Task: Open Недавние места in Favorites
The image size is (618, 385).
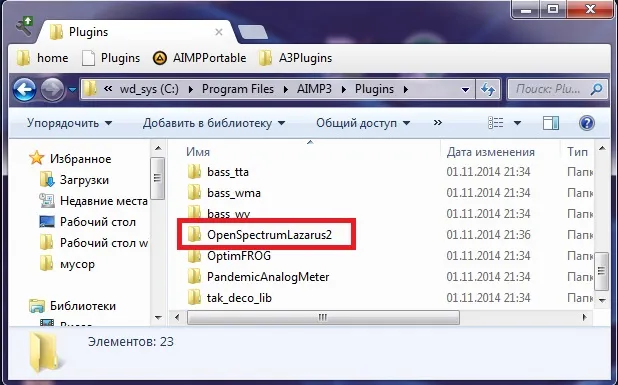Action: point(104,201)
